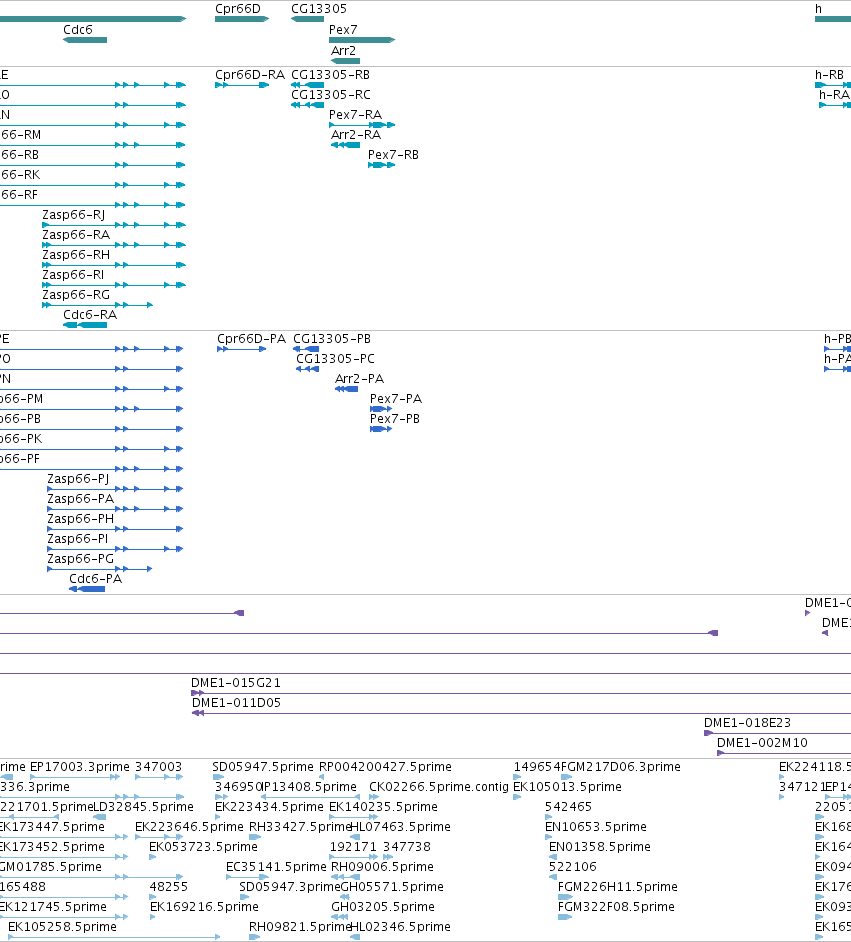The width and height of the screenshot is (851, 942).
Task: Select the RP004200427.5prime EST
Action: [x=321, y=777]
